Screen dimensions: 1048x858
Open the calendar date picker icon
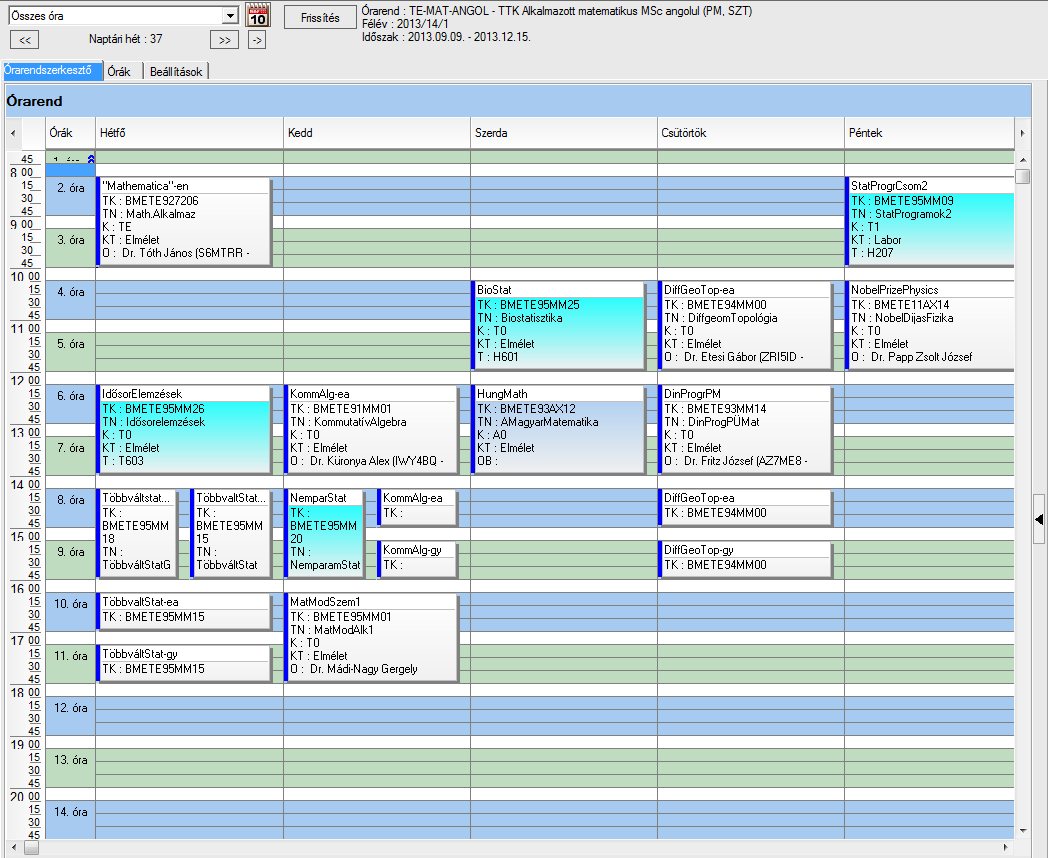point(258,15)
